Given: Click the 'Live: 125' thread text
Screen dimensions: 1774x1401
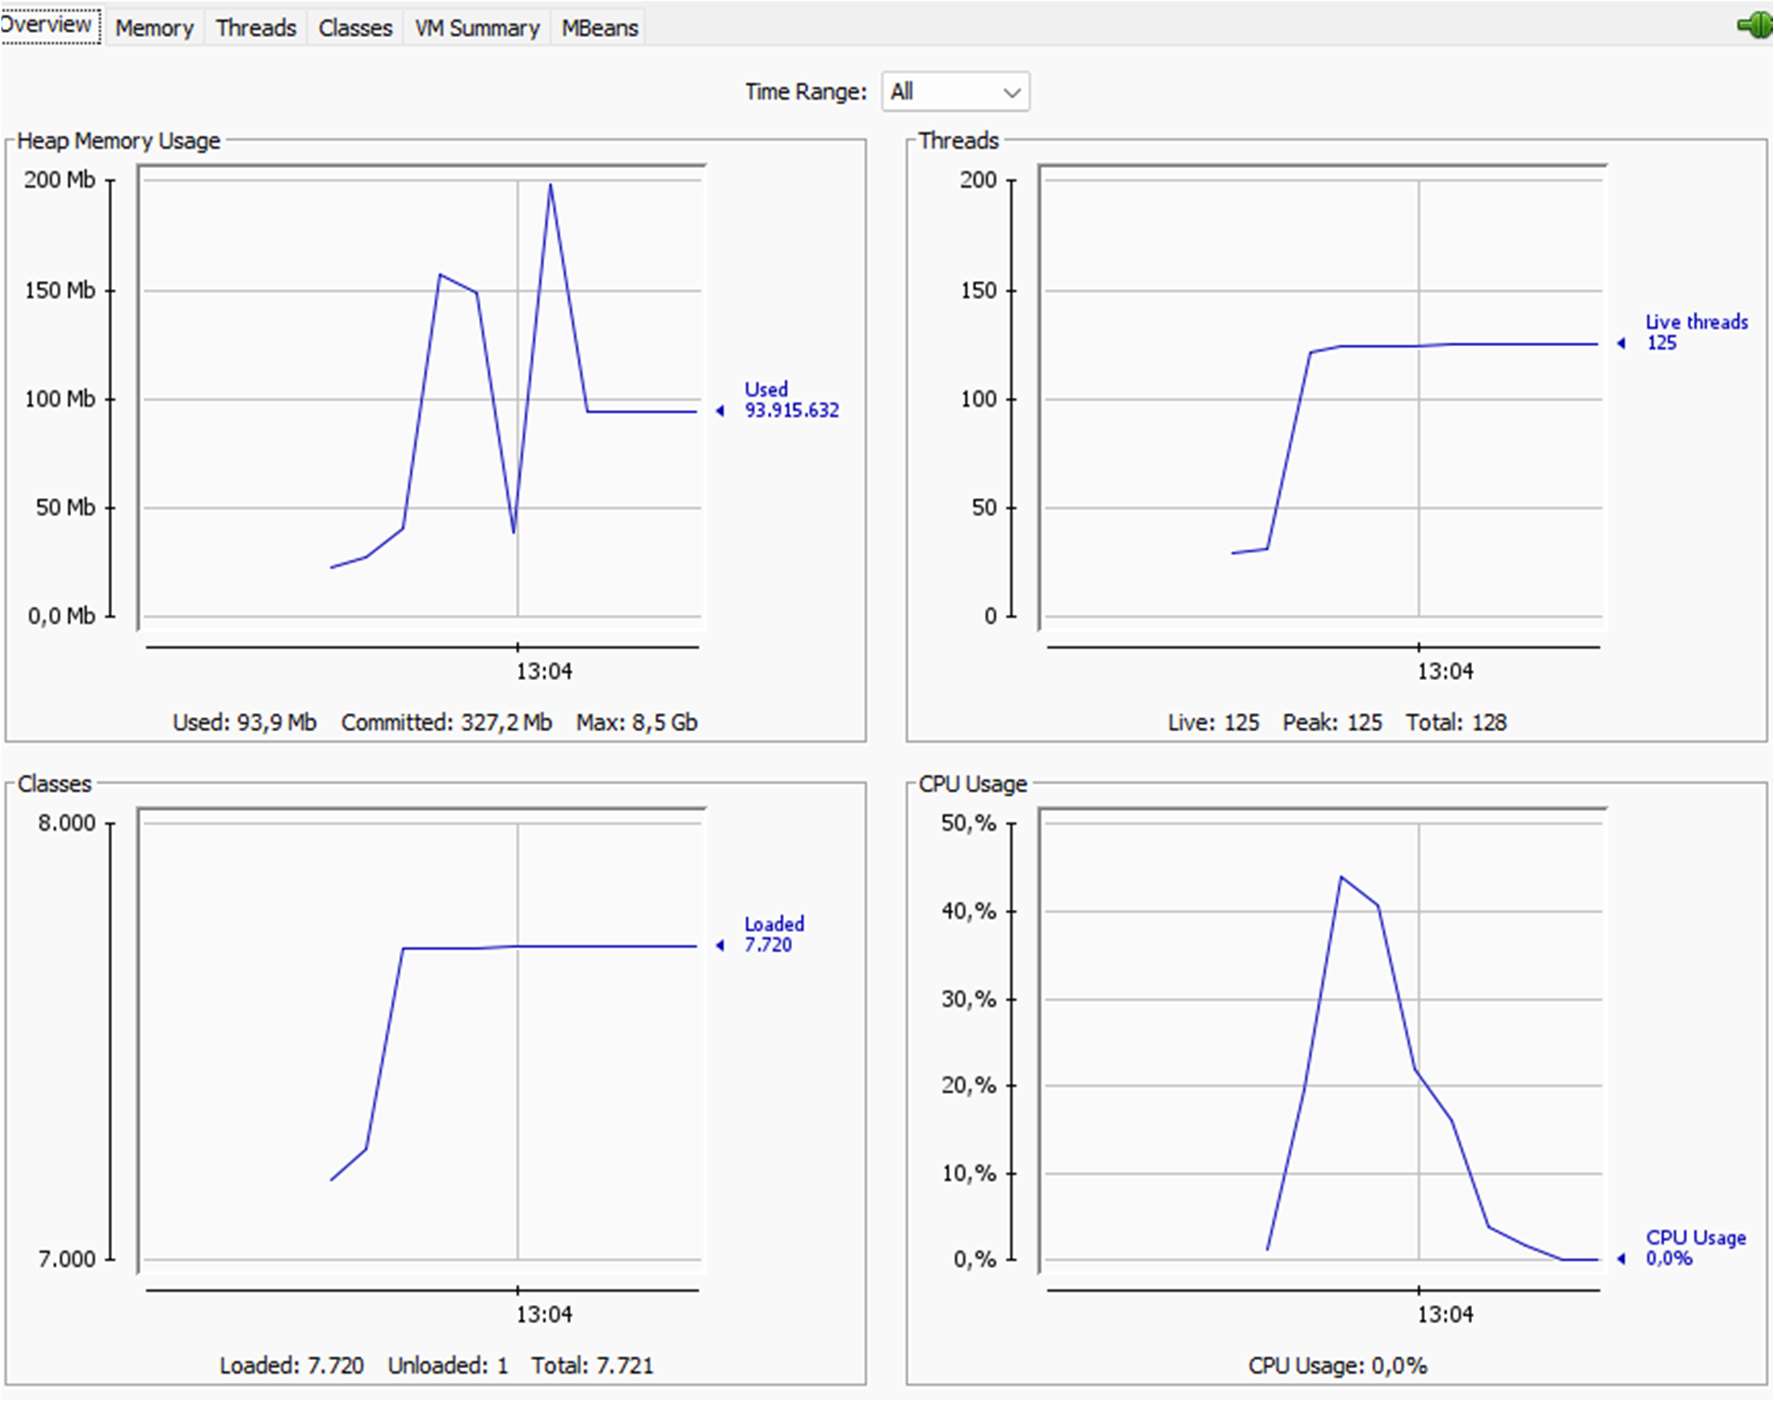Looking at the screenshot, I should pyautogui.click(x=1213, y=722).
